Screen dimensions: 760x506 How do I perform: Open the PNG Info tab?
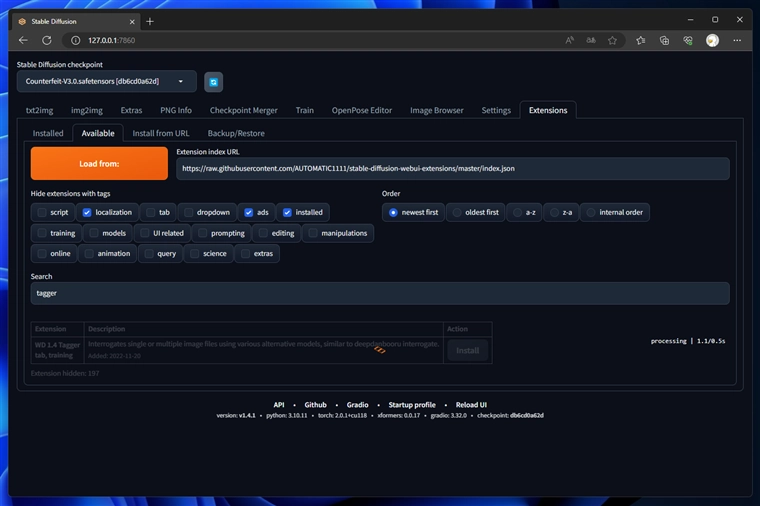pos(176,110)
